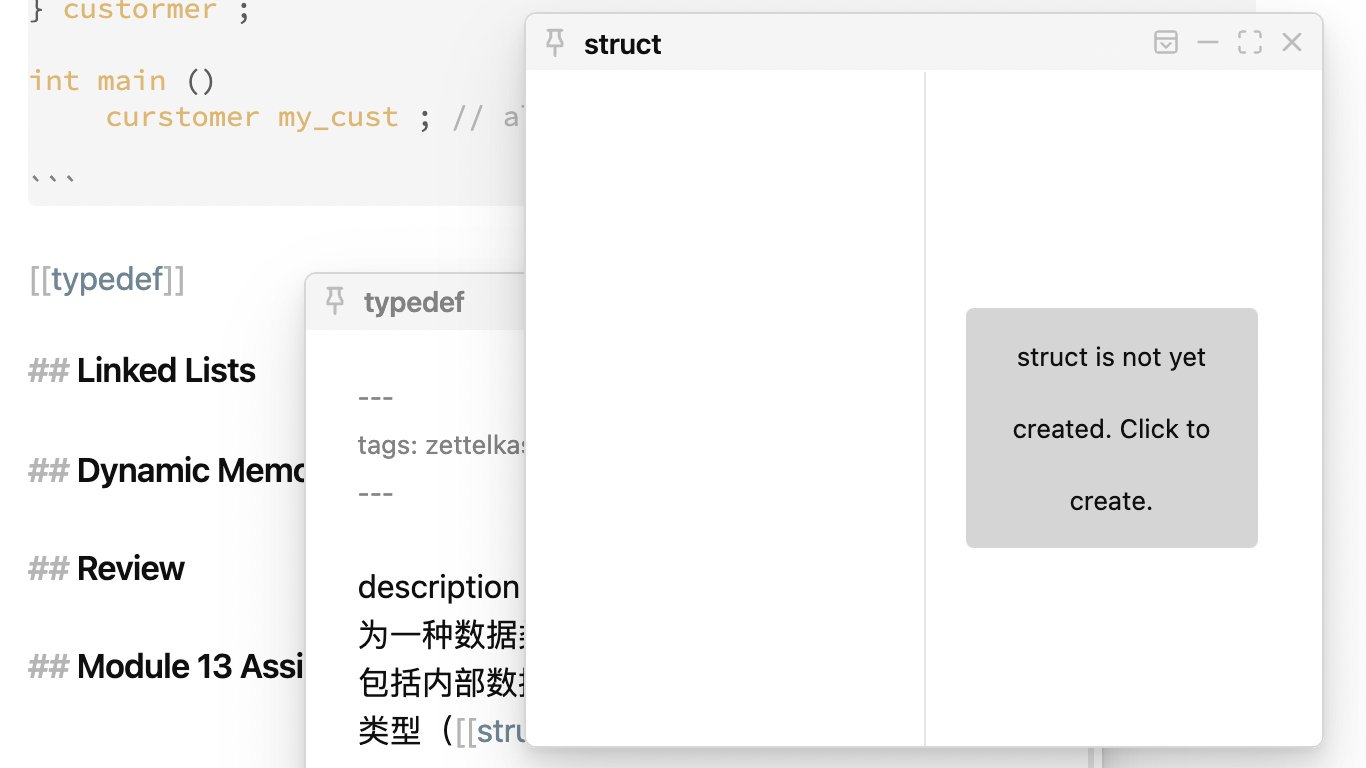Click the pin icon on the struct popover
This screenshot has height=768, width=1366.
(554, 43)
